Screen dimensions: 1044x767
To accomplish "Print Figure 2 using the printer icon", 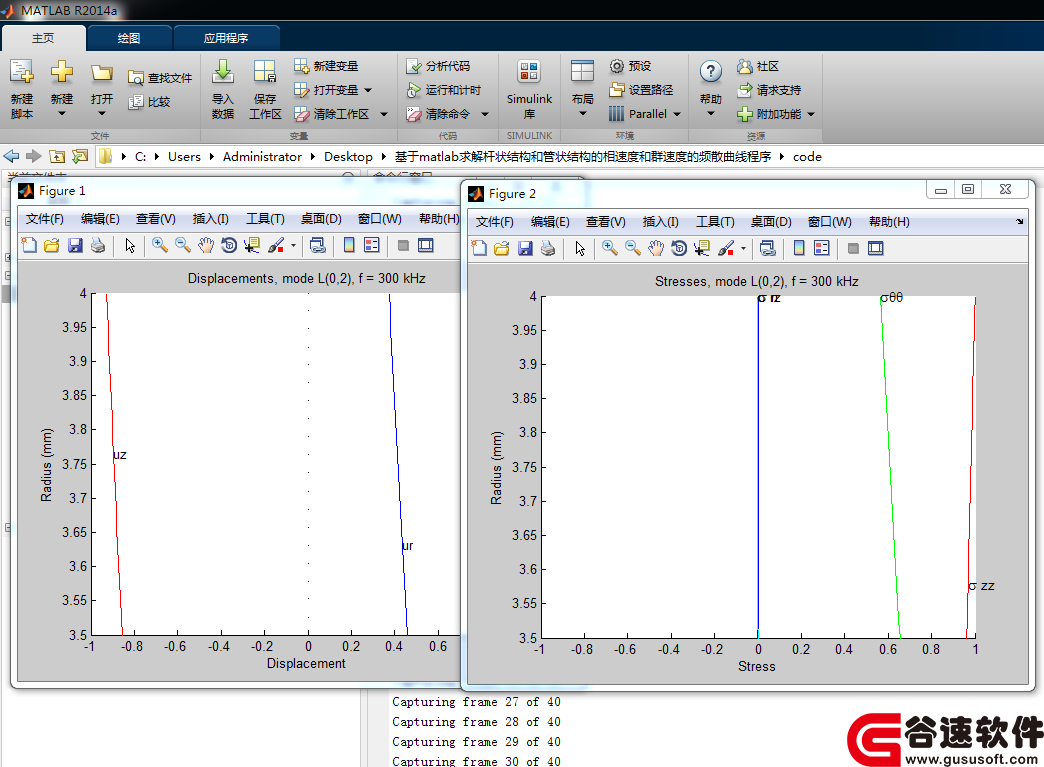I will pos(548,248).
